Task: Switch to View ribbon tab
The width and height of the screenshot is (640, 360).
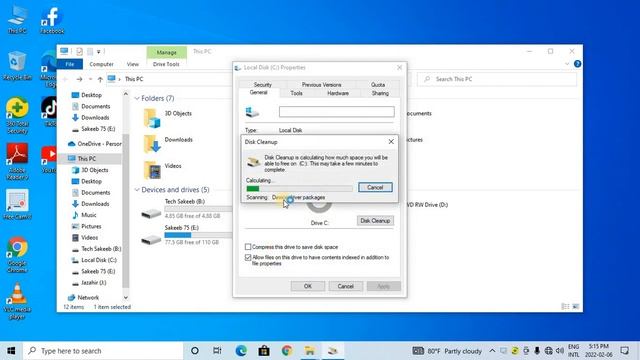Action: [x=133, y=64]
